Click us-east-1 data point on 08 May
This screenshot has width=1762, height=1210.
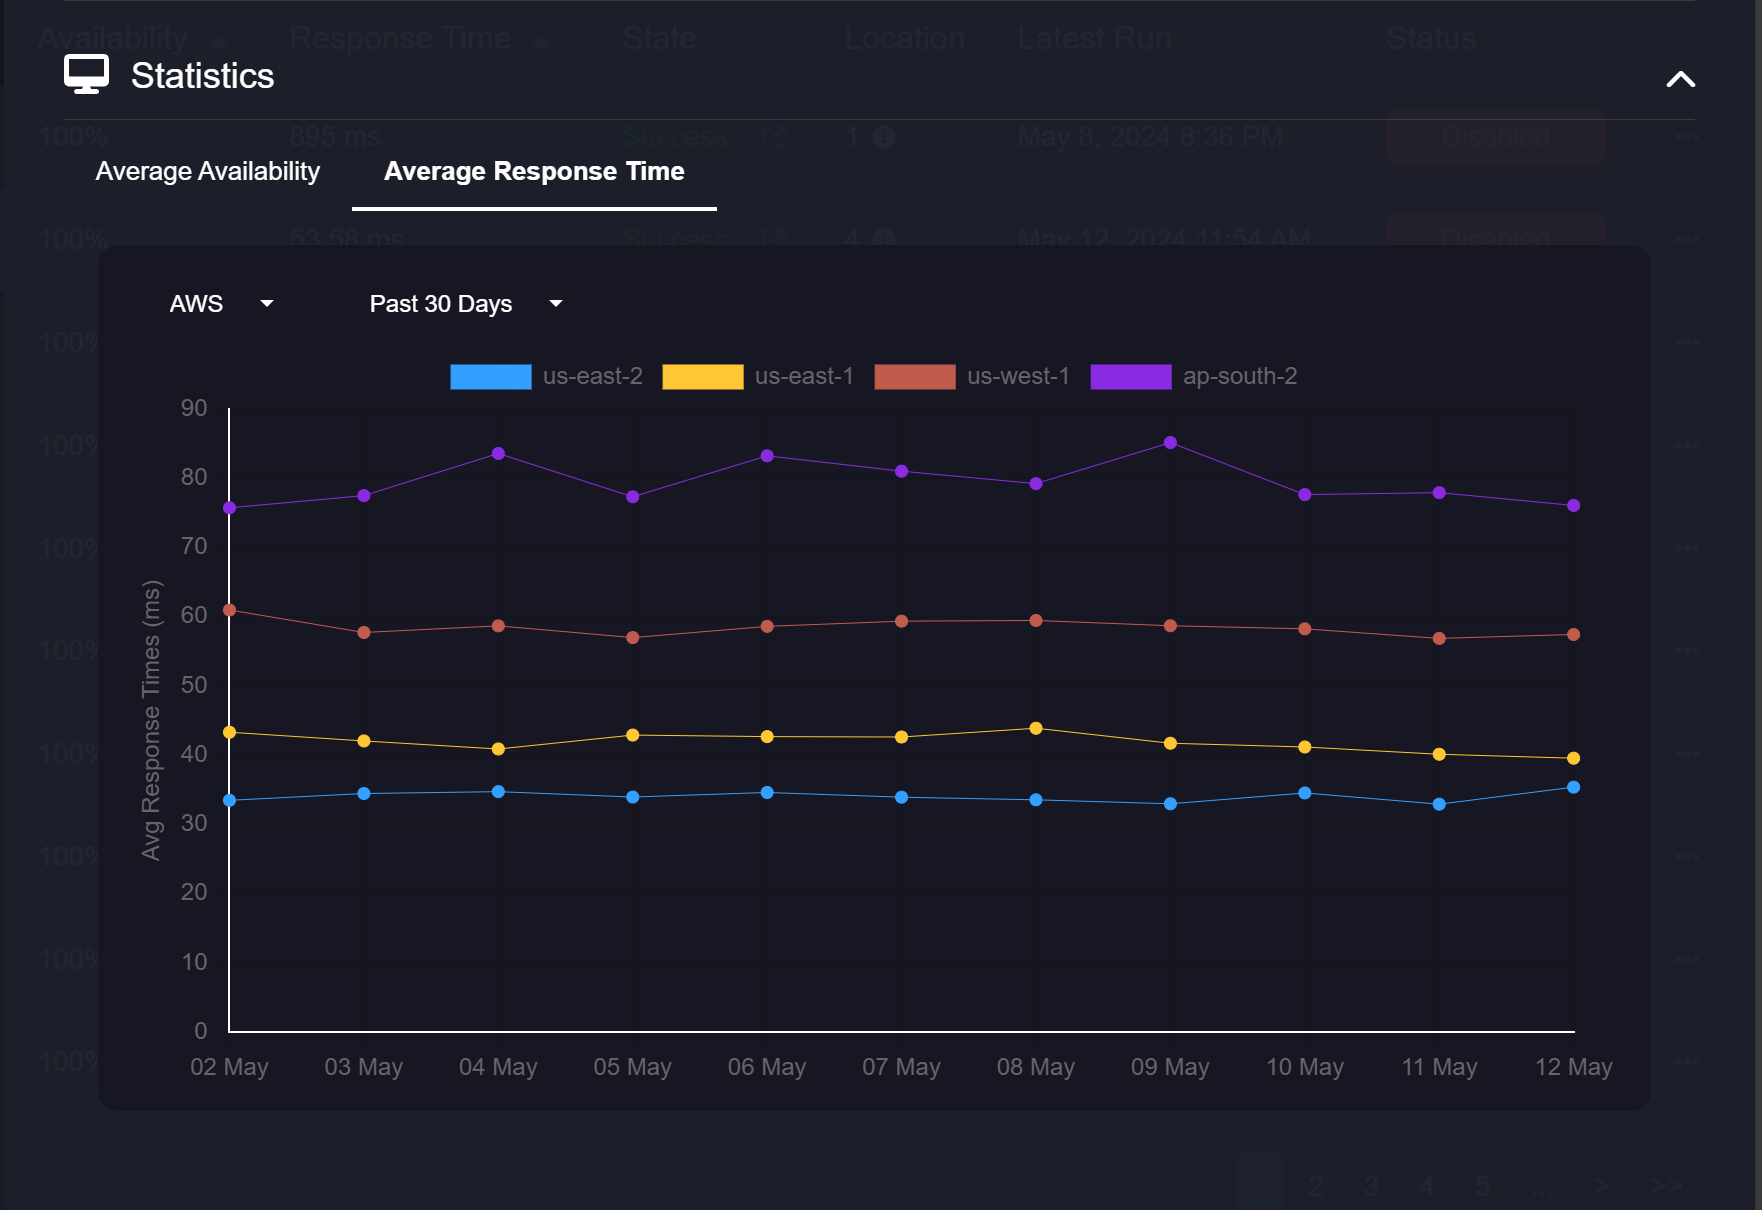(1036, 729)
